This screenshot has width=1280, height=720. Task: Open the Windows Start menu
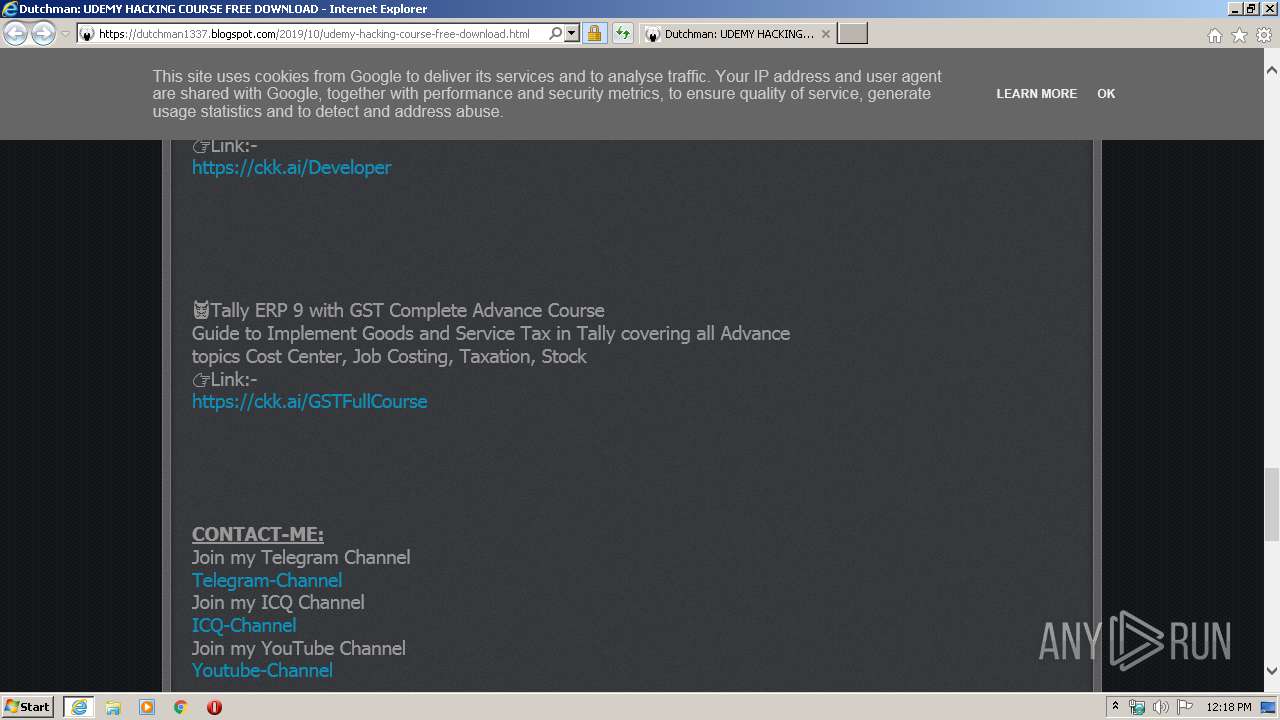pos(28,707)
